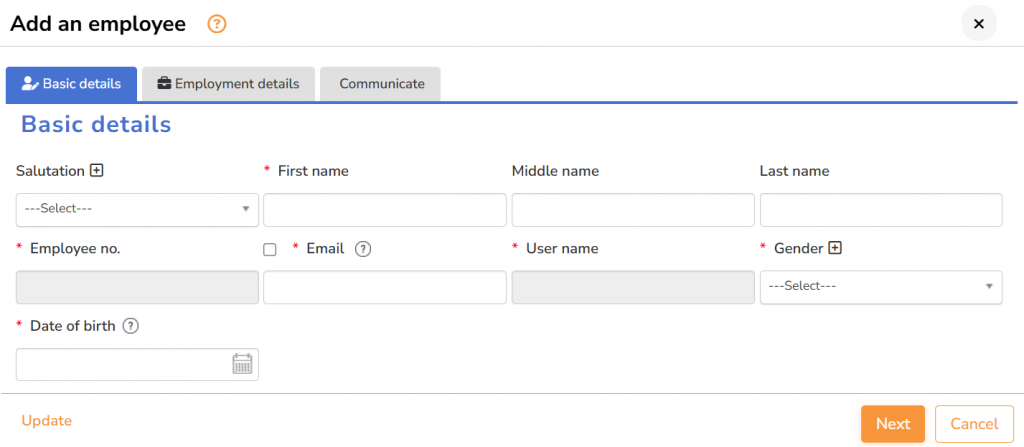Viewport: 1024px width, 447px height.
Task: Select the Basic details tab
Action: (72, 84)
